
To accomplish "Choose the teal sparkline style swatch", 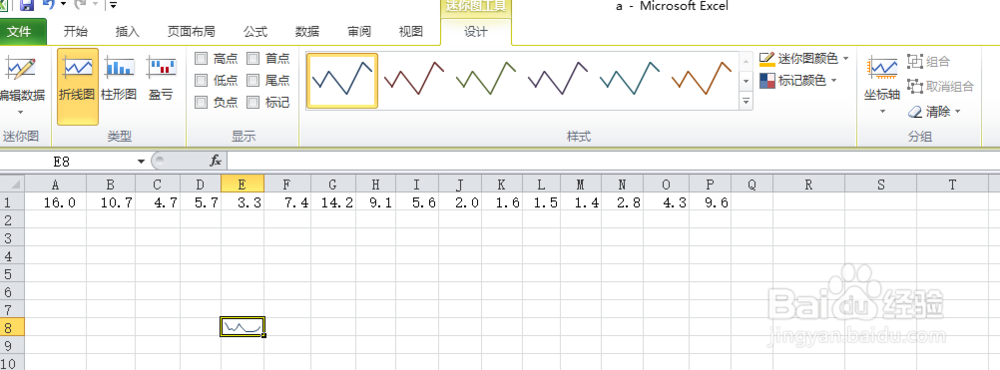I will (x=630, y=80).
